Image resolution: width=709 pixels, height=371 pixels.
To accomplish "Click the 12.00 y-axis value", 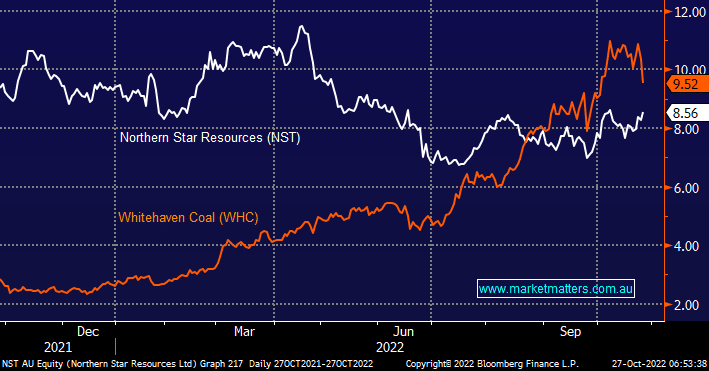I will point(690,12).
